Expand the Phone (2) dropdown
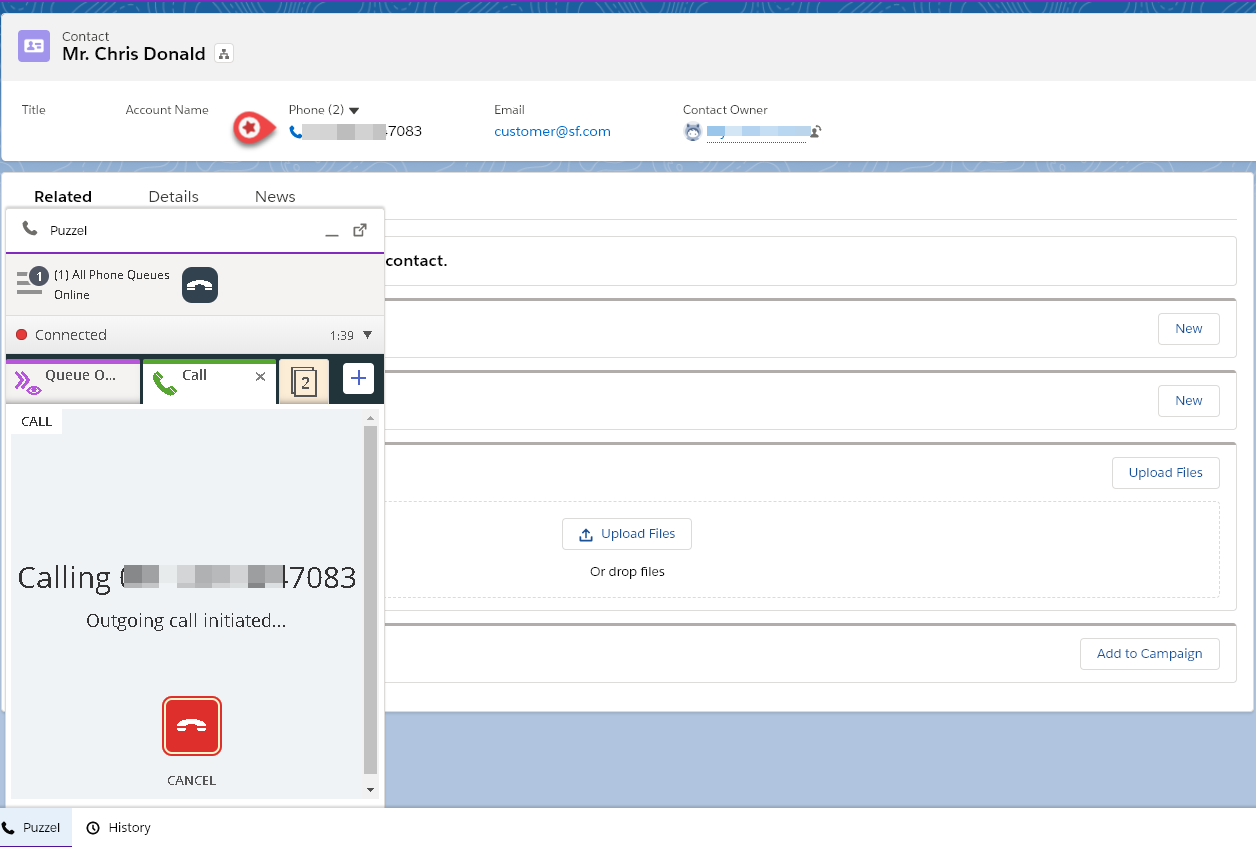Viewport: 1256px width, 847px height. point(354,110)
